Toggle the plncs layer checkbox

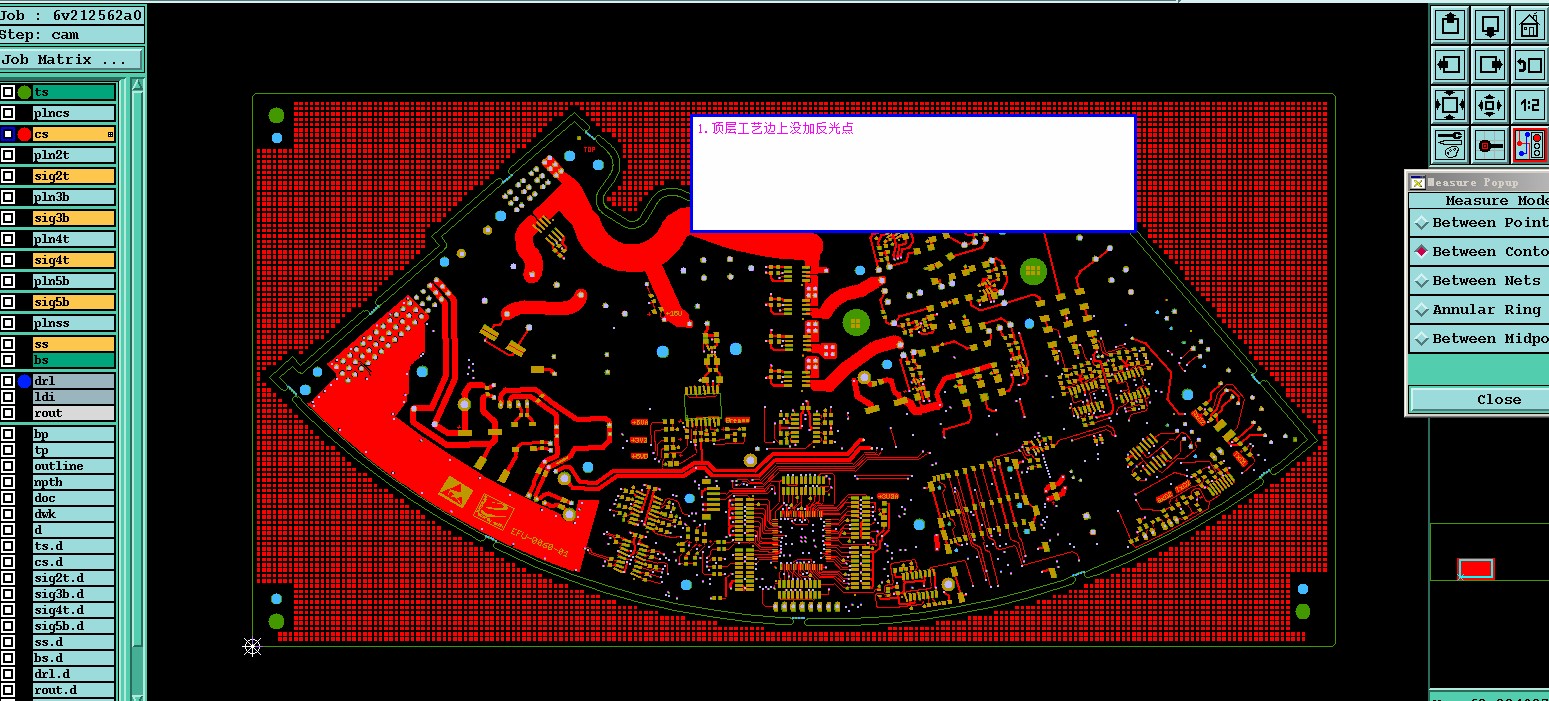[x=8, y=113]
